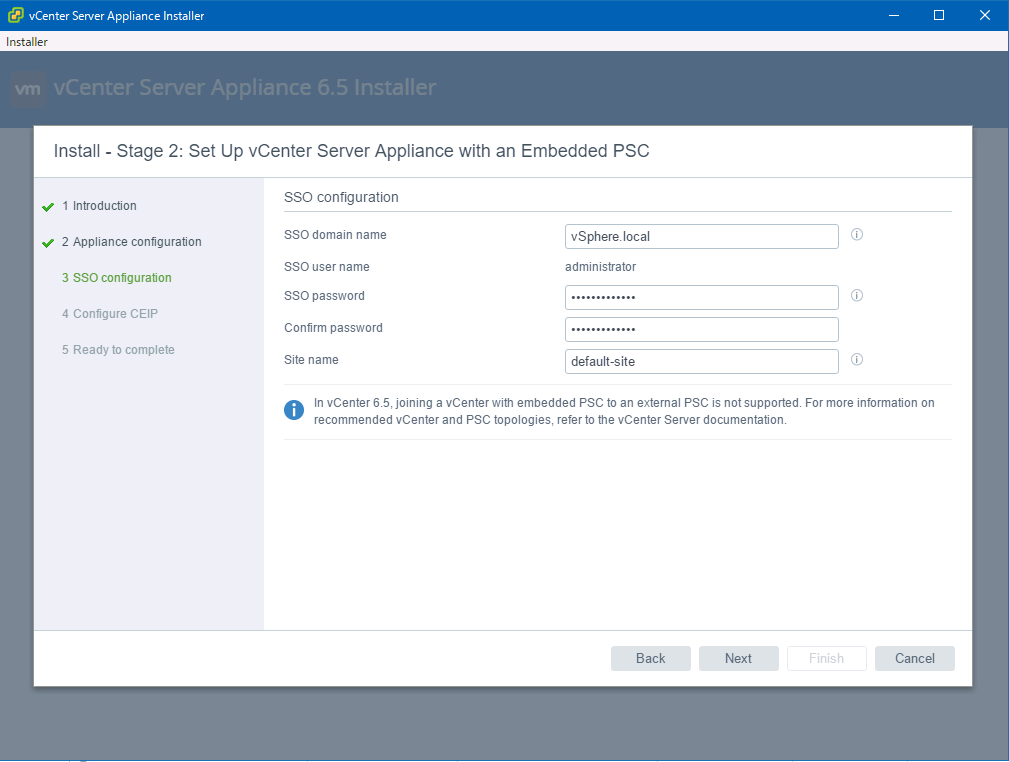
Task: Cancel the installation wizard
Action: [914, 658]
